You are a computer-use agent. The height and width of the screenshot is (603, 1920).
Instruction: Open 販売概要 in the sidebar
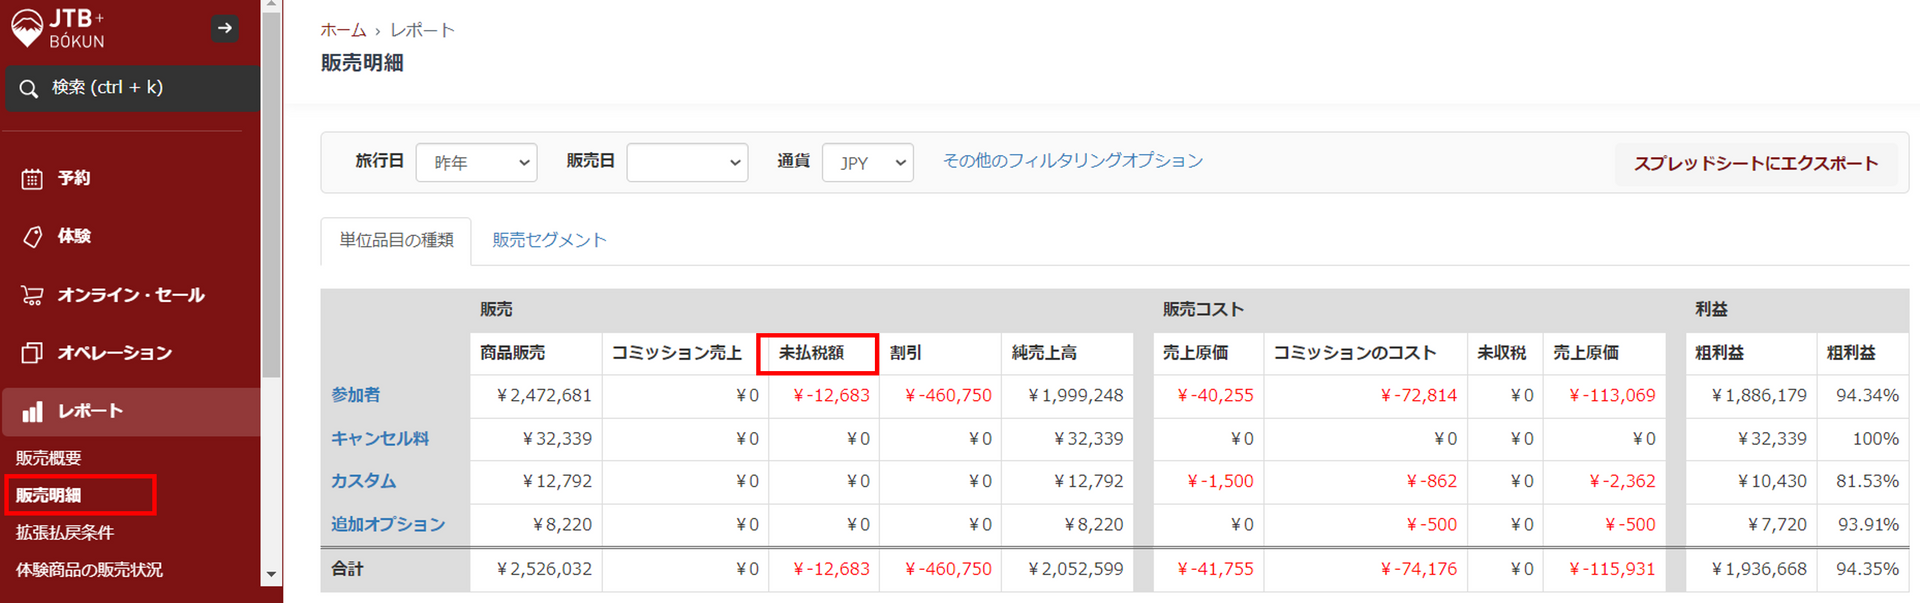pyautogui.click(x=49, y=458)
